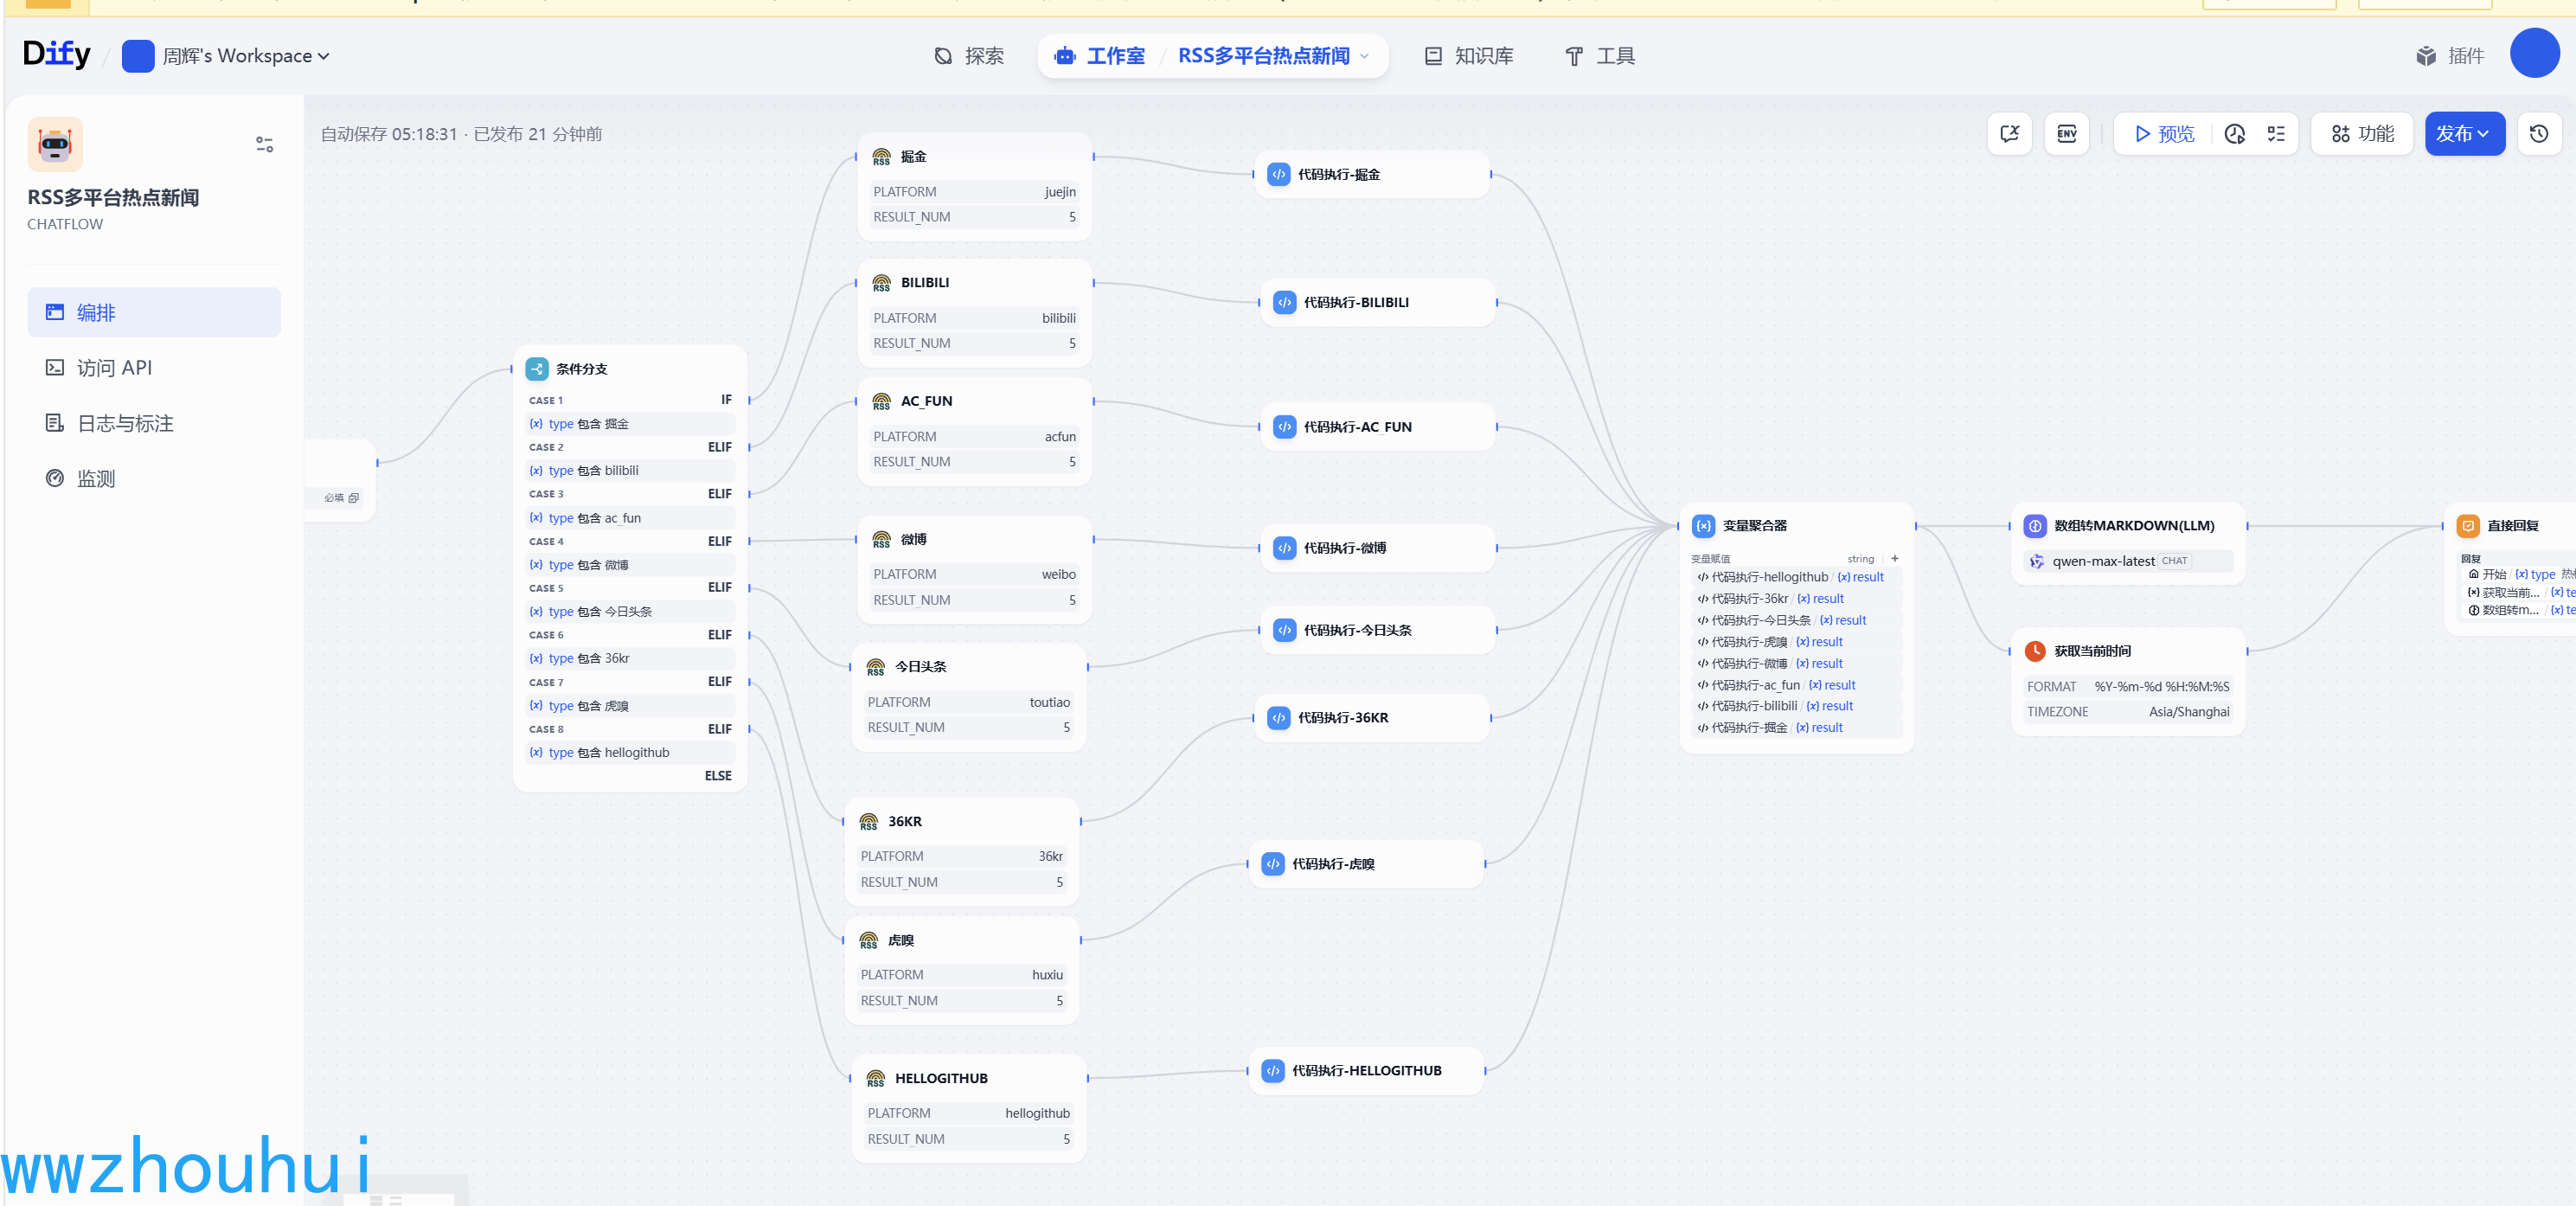
Task: Click the RSS多平台热点新闻 app title in sidebar
Action: [113, 198]
